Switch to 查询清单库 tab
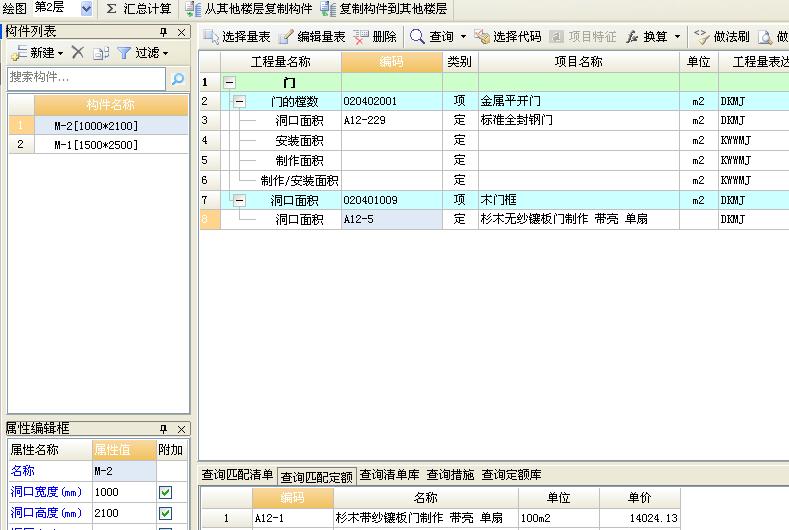Screen dimensions: 789x530 389,475
